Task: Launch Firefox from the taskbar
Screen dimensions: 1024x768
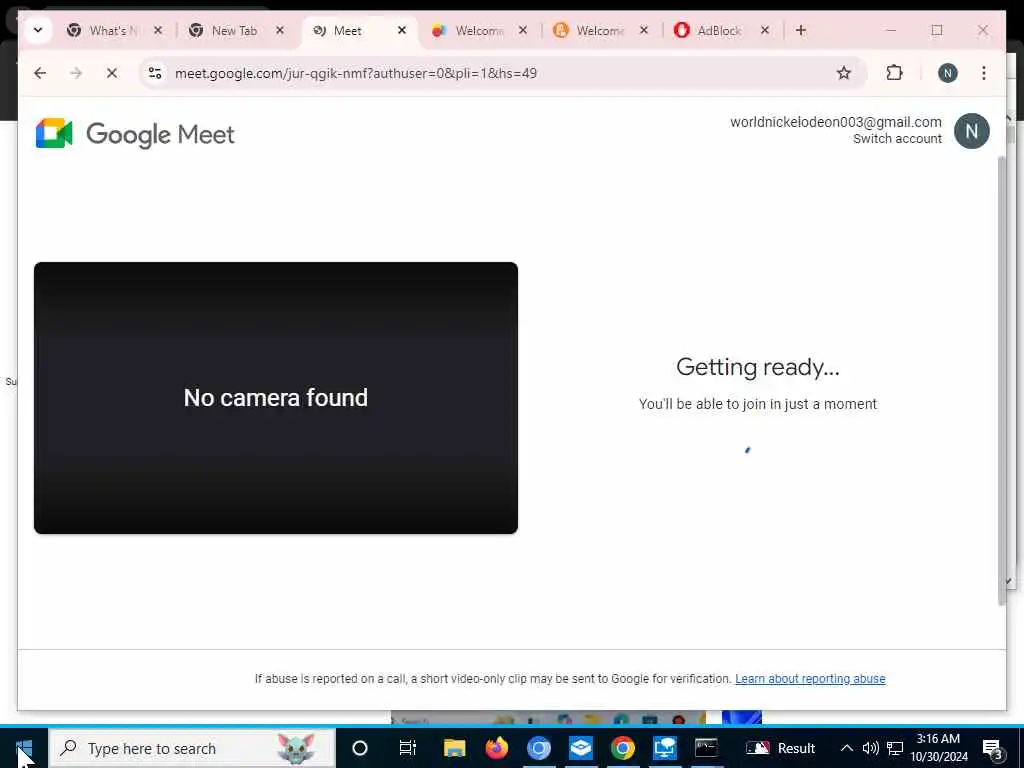Action: (496, 748)
